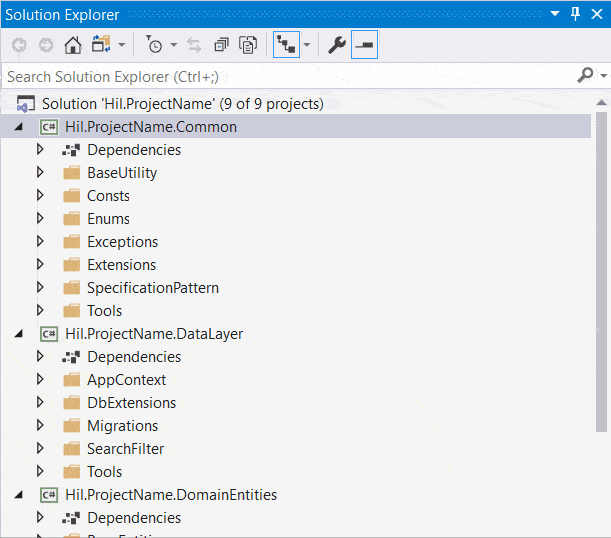
Task: Expand the BaseUtility folder
Action: (40, 172)
